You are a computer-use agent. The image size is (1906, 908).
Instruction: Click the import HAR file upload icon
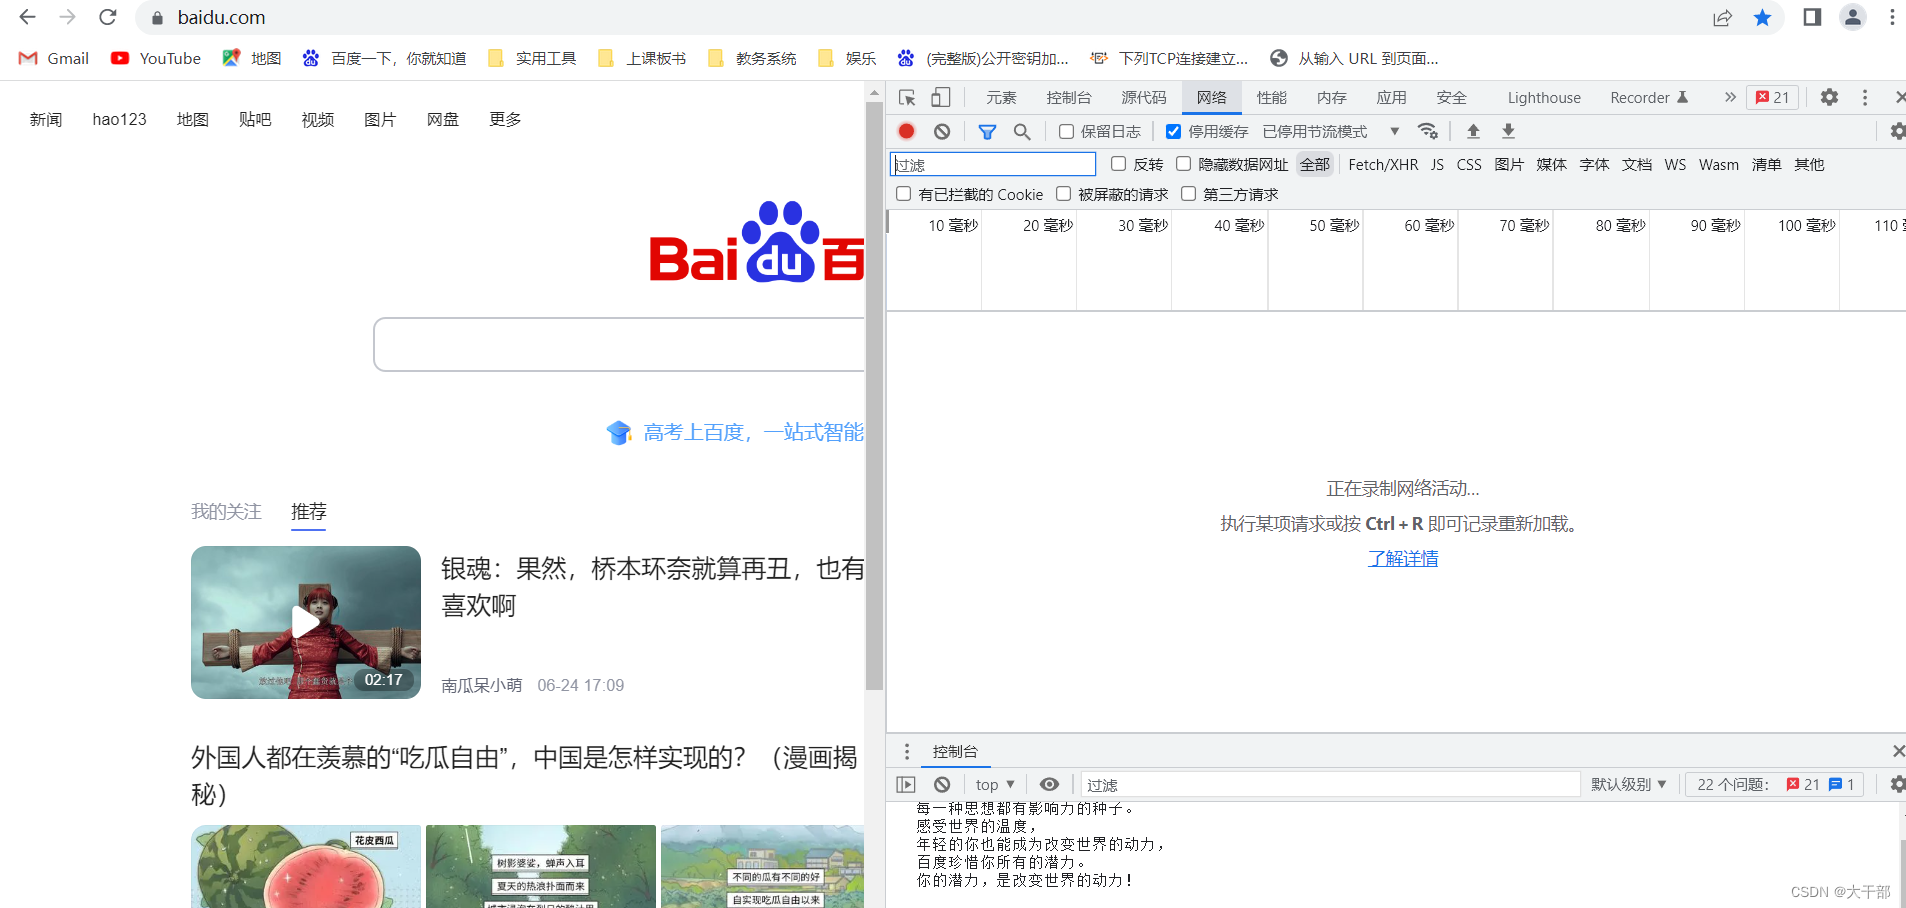point(1473,131)
